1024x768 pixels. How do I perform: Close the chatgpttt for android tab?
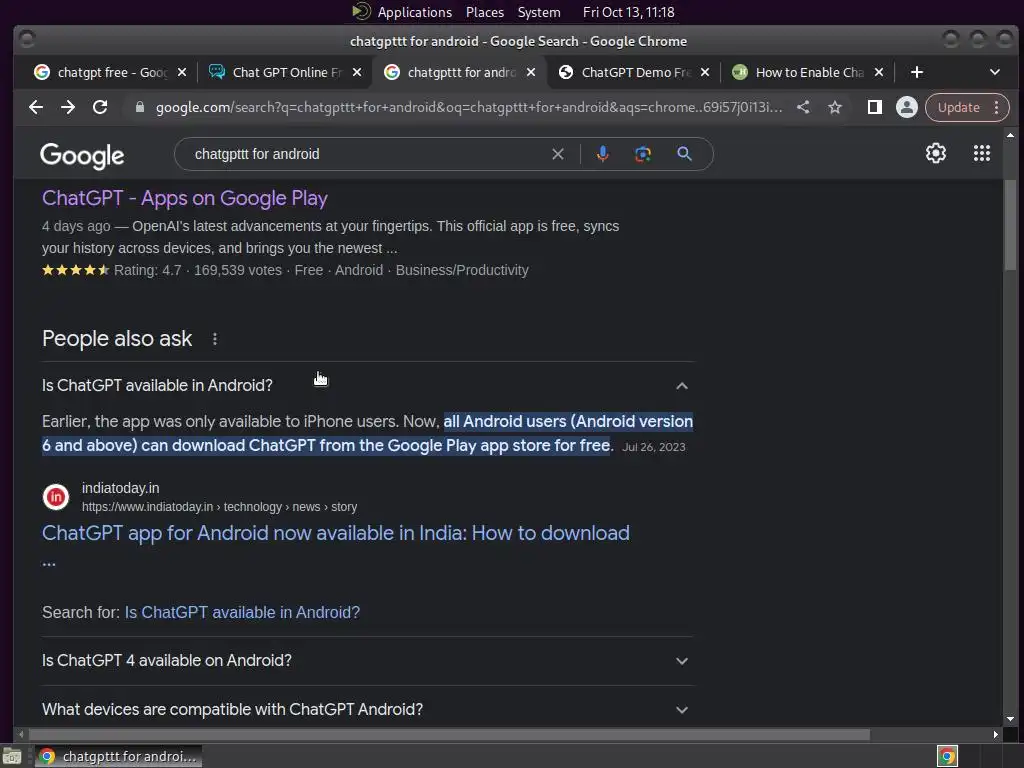[x=531, y=72]
